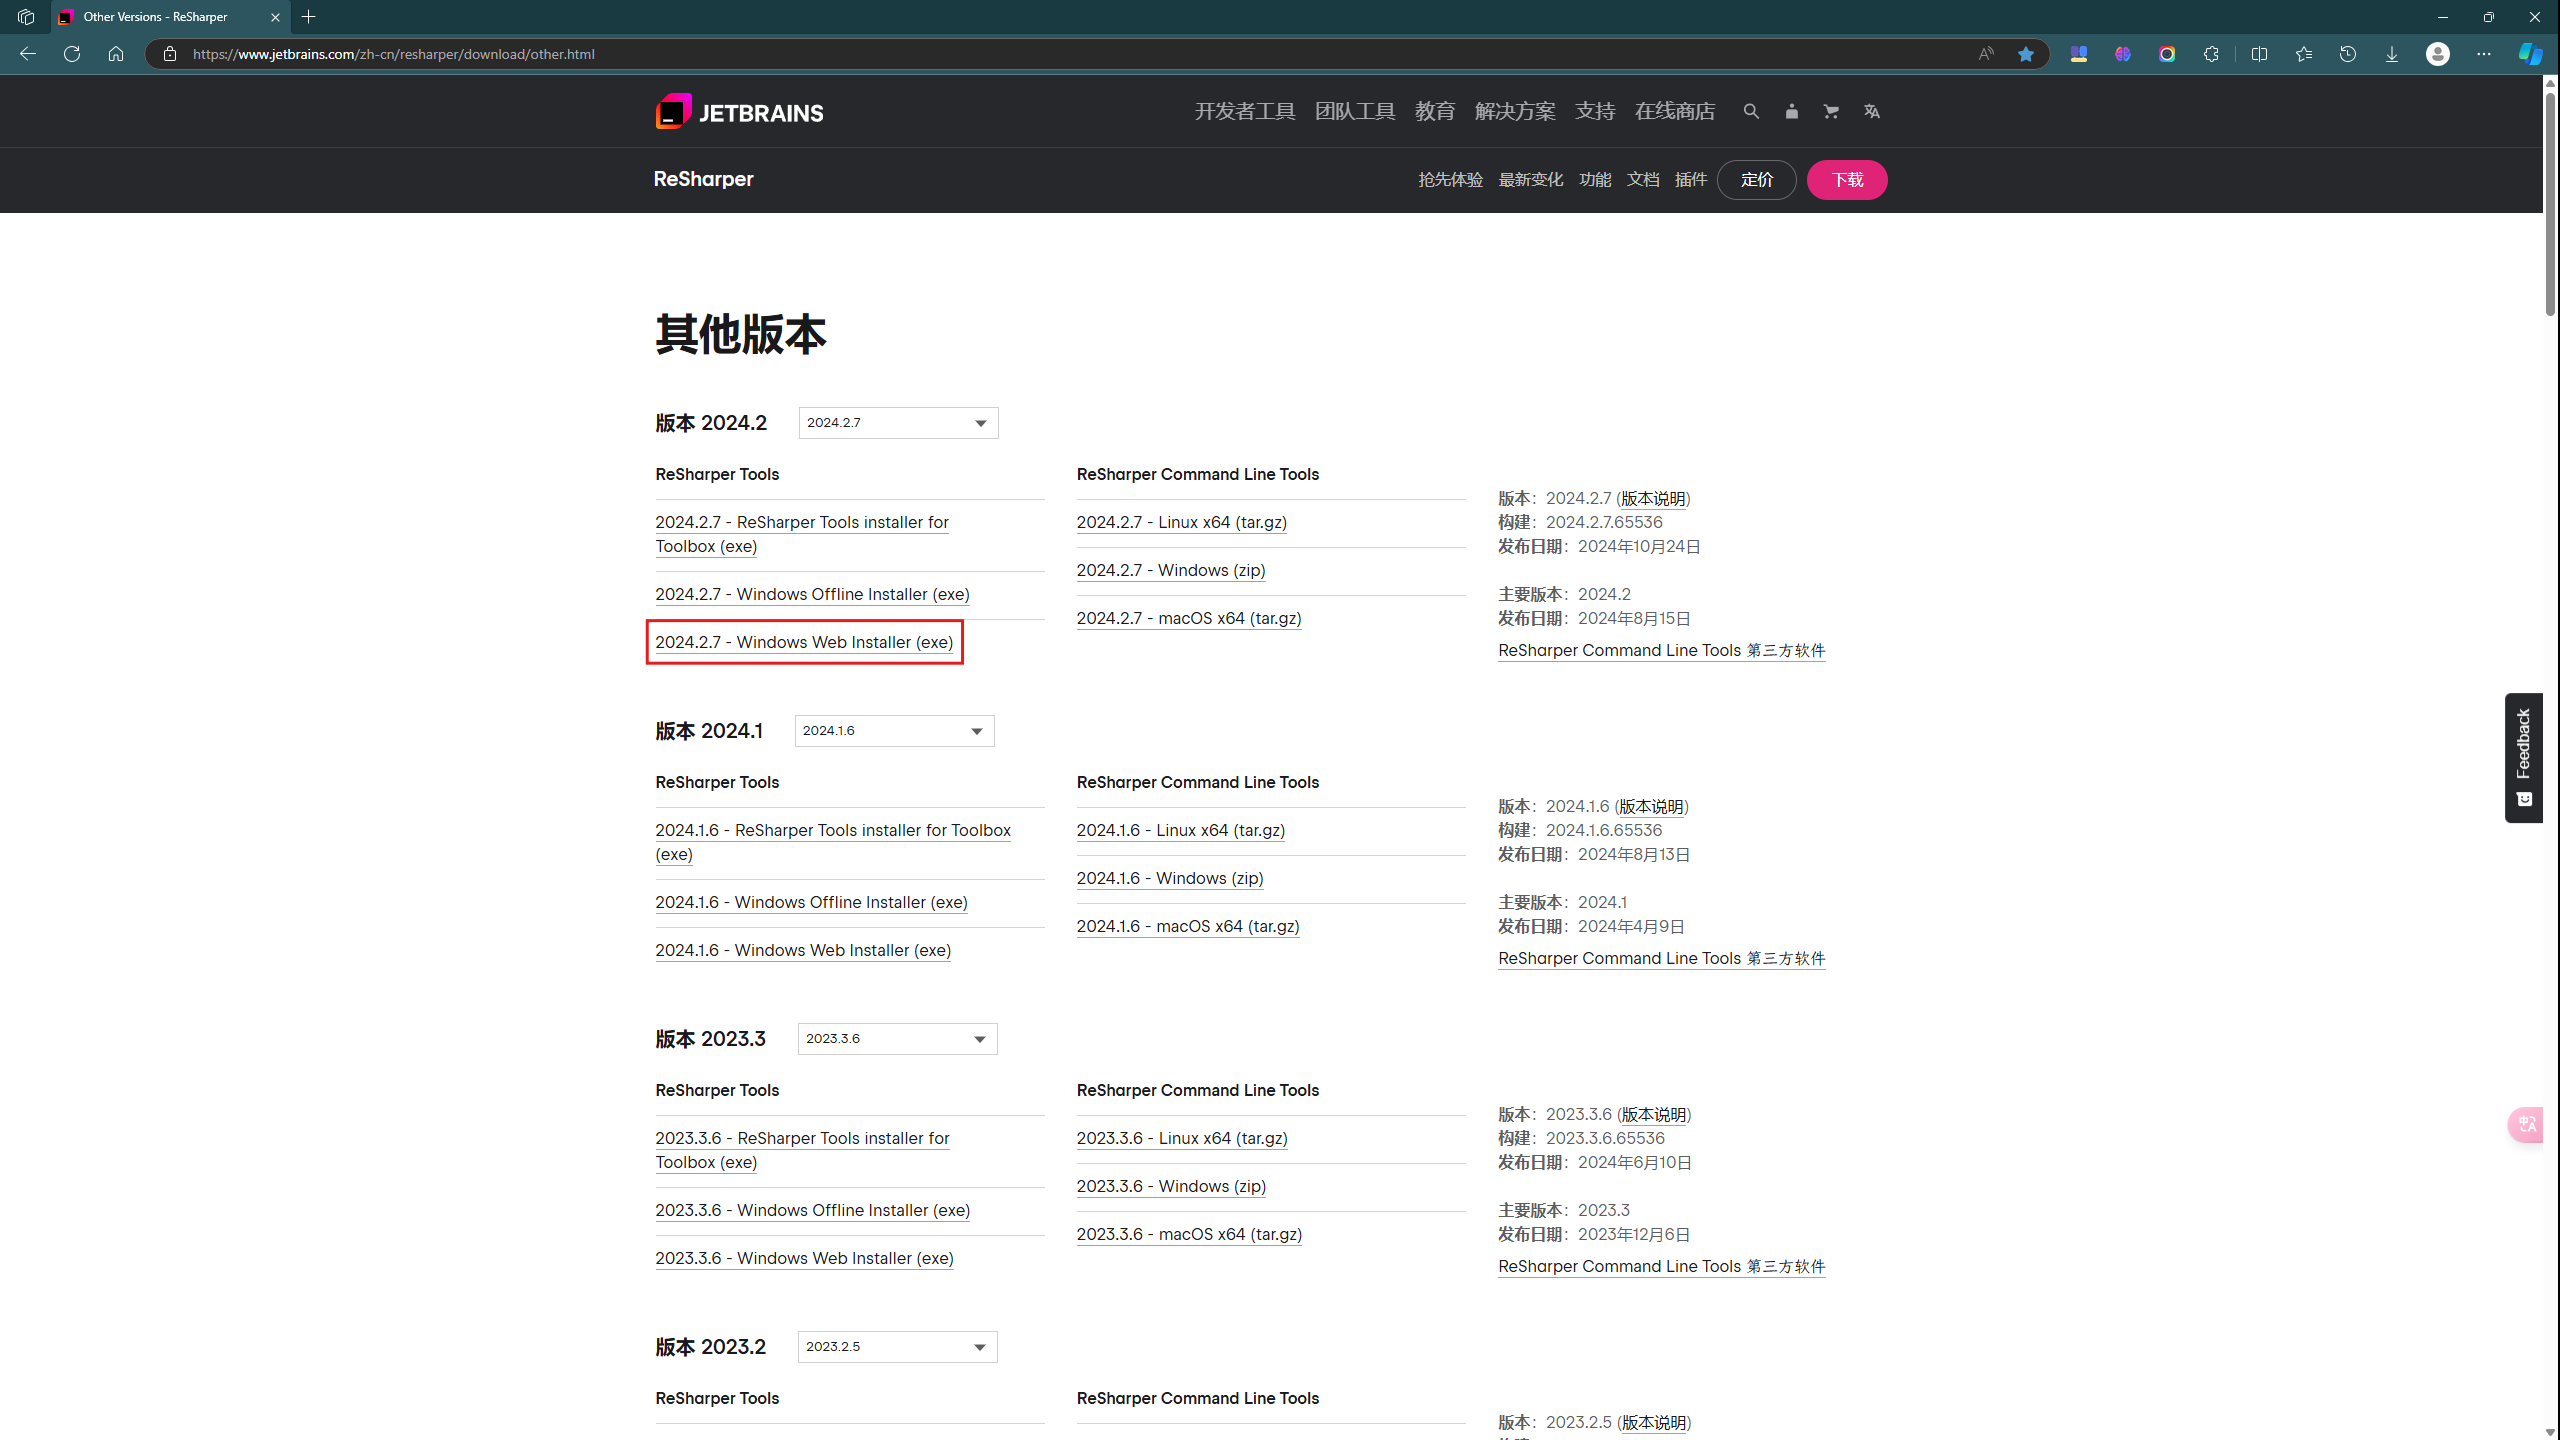Download 2024.2.7 ReSharper Tools installer for Toolbox
This screenshot has width=2560, height=1440.
[802, 534]
